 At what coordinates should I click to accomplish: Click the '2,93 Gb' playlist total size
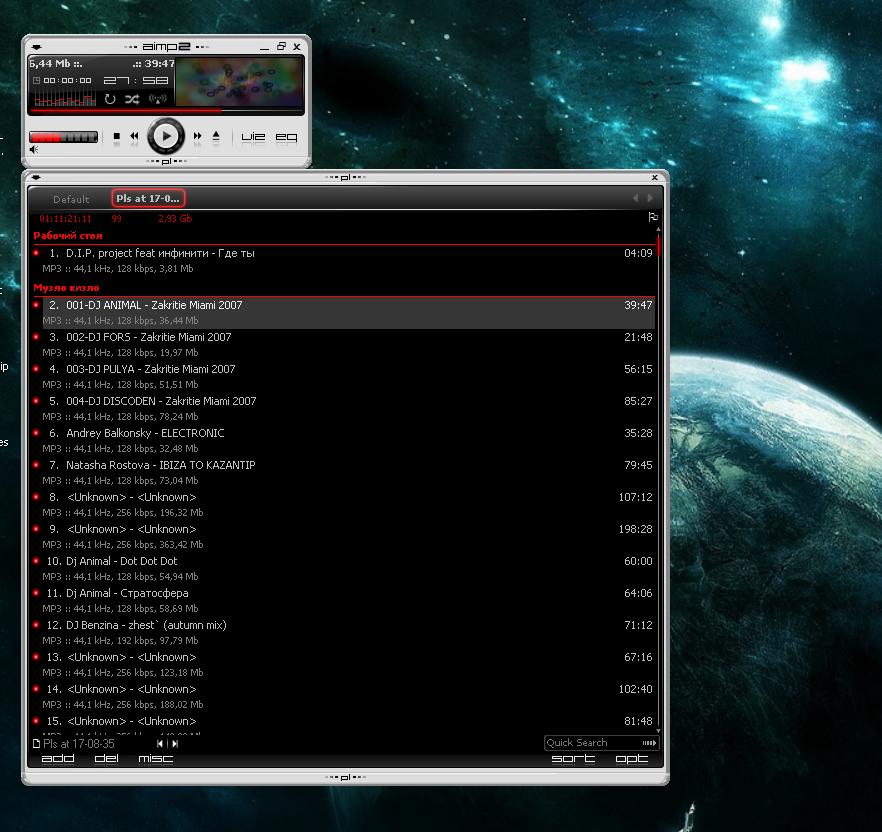pyautogui.click(x=175, y=218)
